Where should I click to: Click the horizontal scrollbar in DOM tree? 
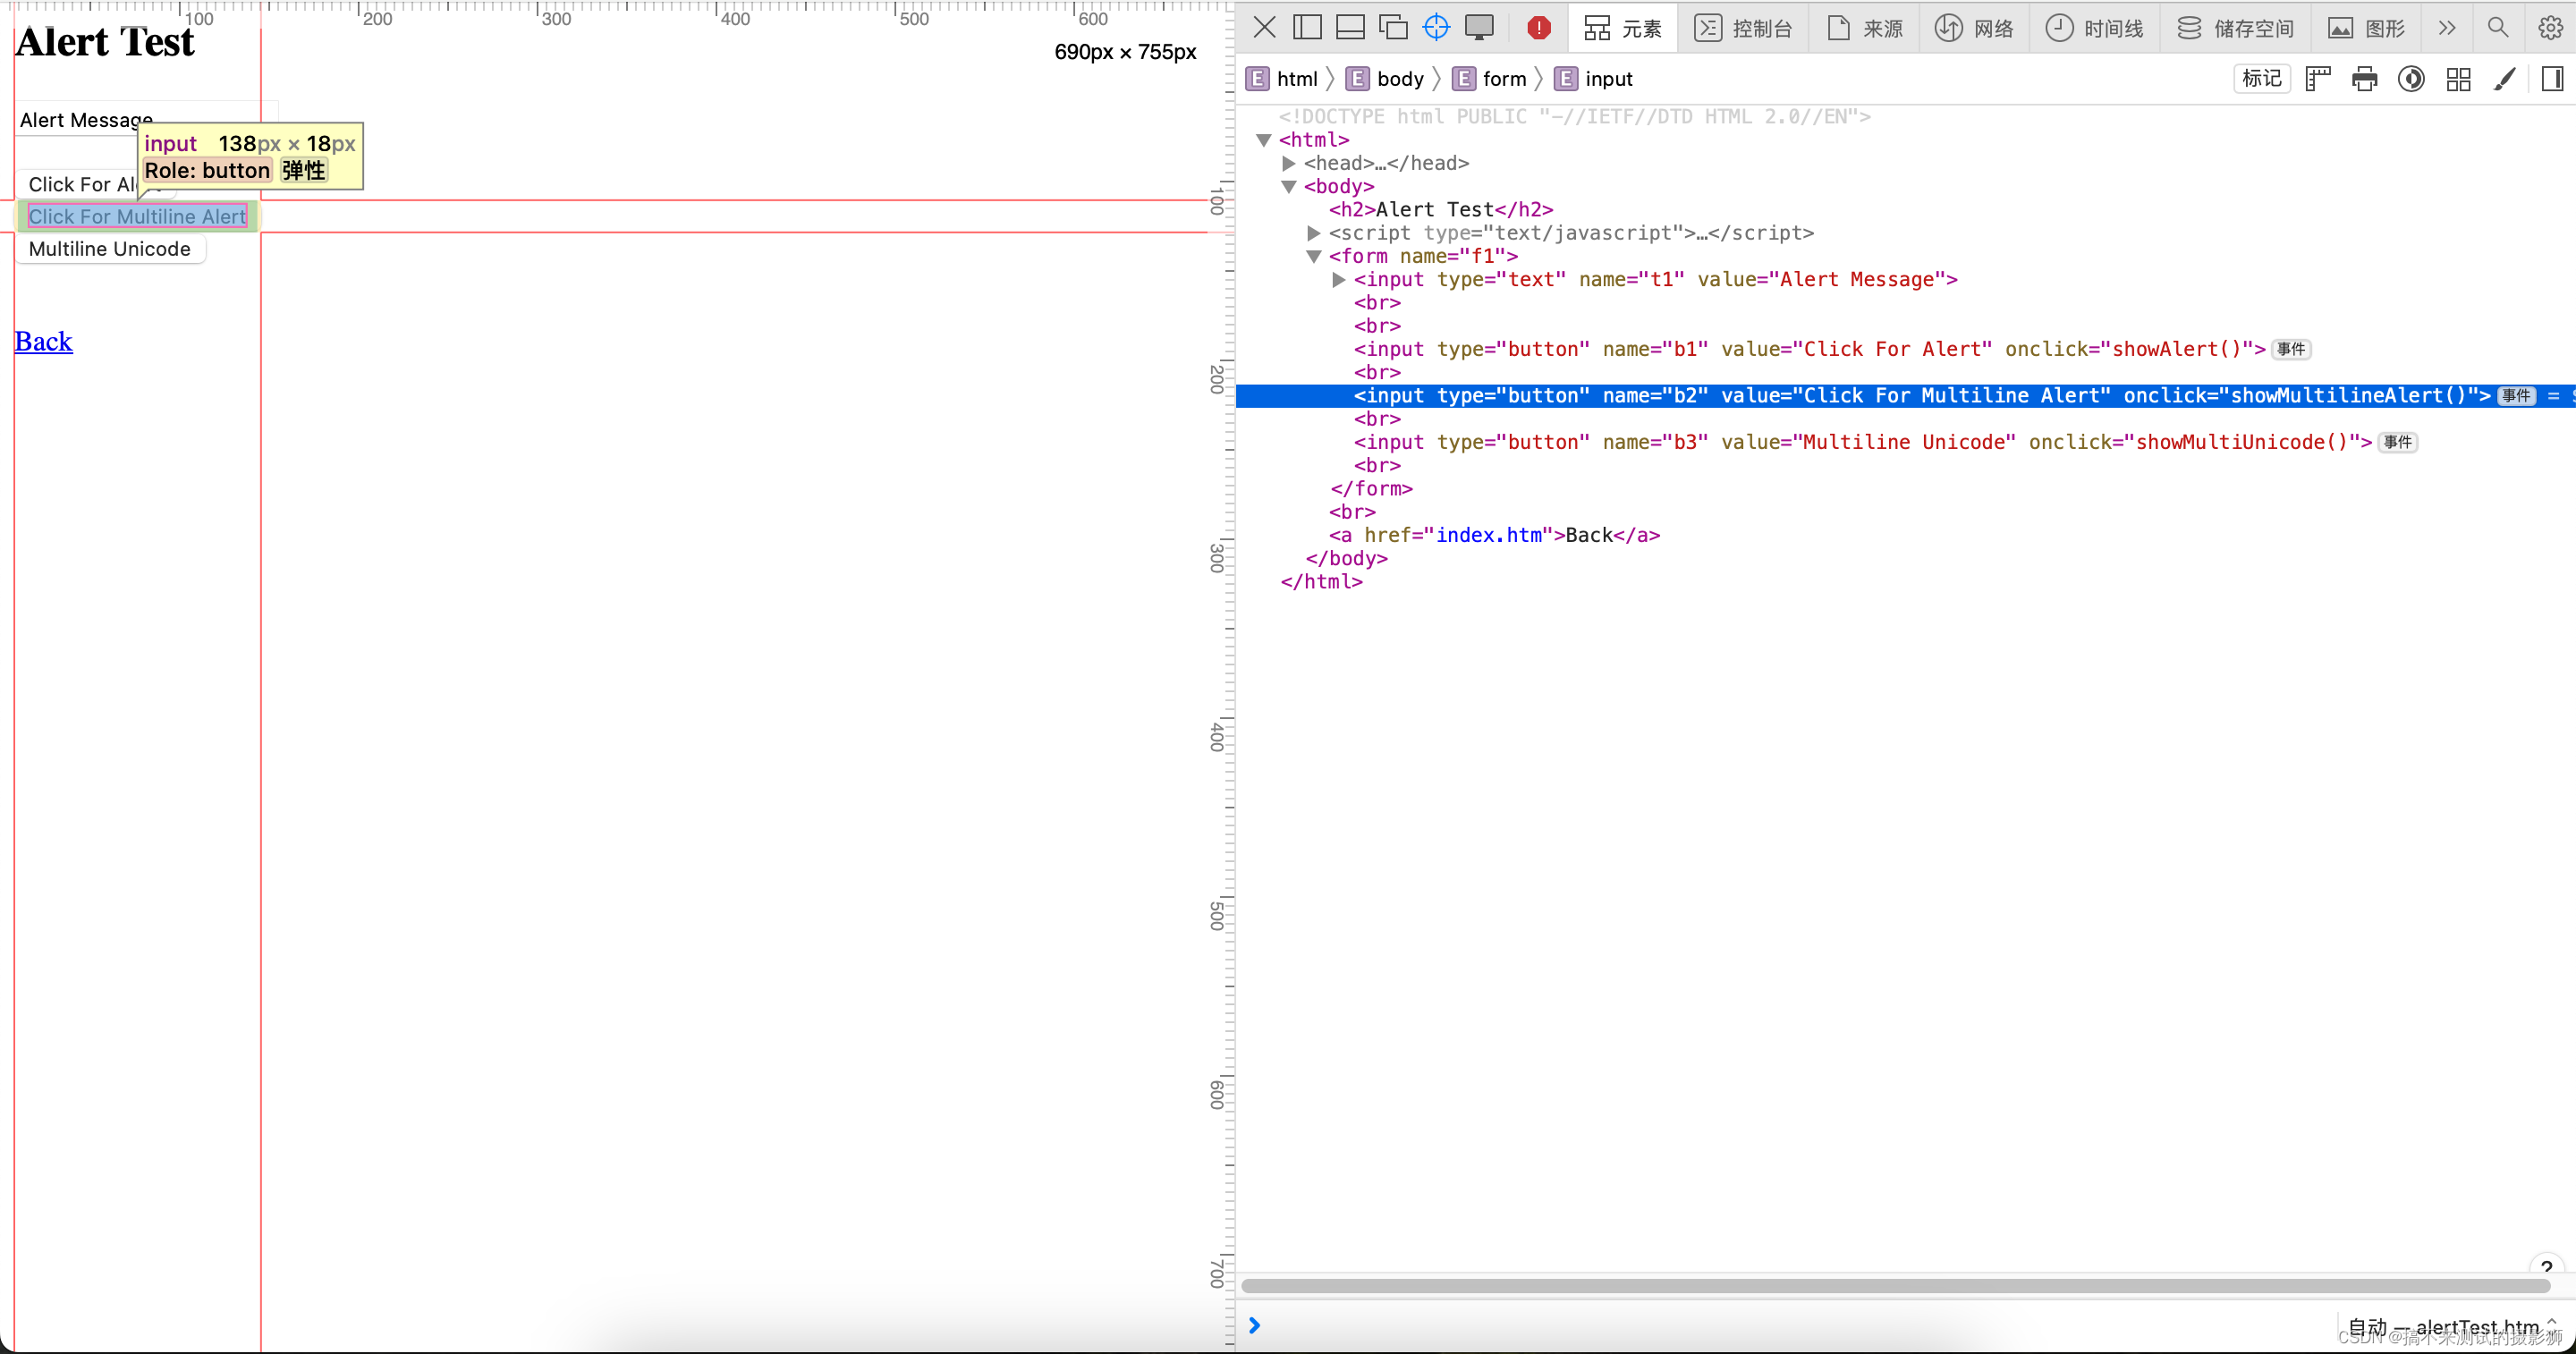1895,1285
